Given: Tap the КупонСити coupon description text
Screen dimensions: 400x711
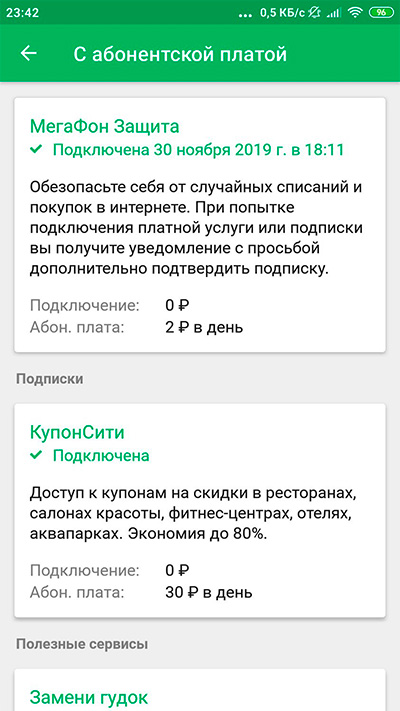Looking at the screenshot, I should pyautogui.click(x=191, y=513).
